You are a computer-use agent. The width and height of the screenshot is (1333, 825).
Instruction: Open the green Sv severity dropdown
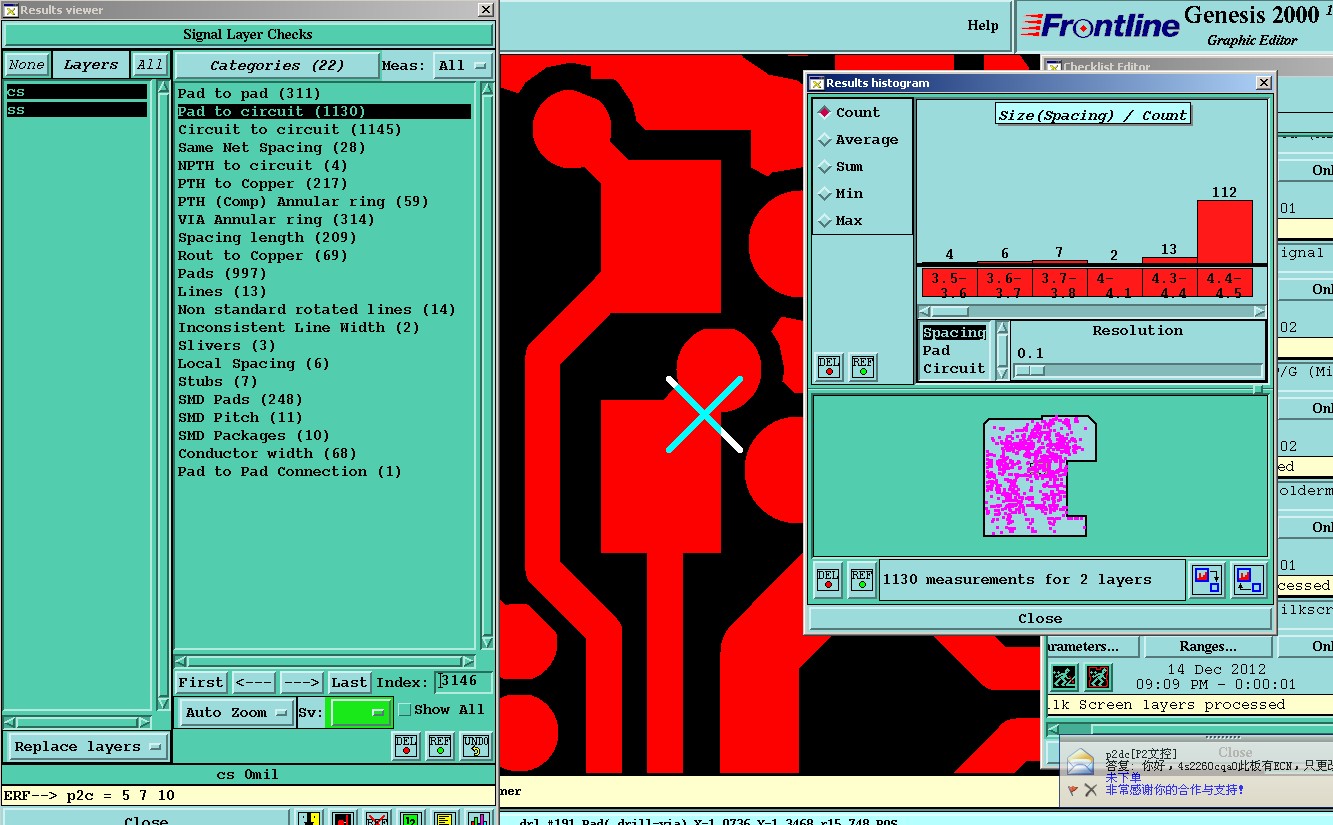click(x=361, y=713)
